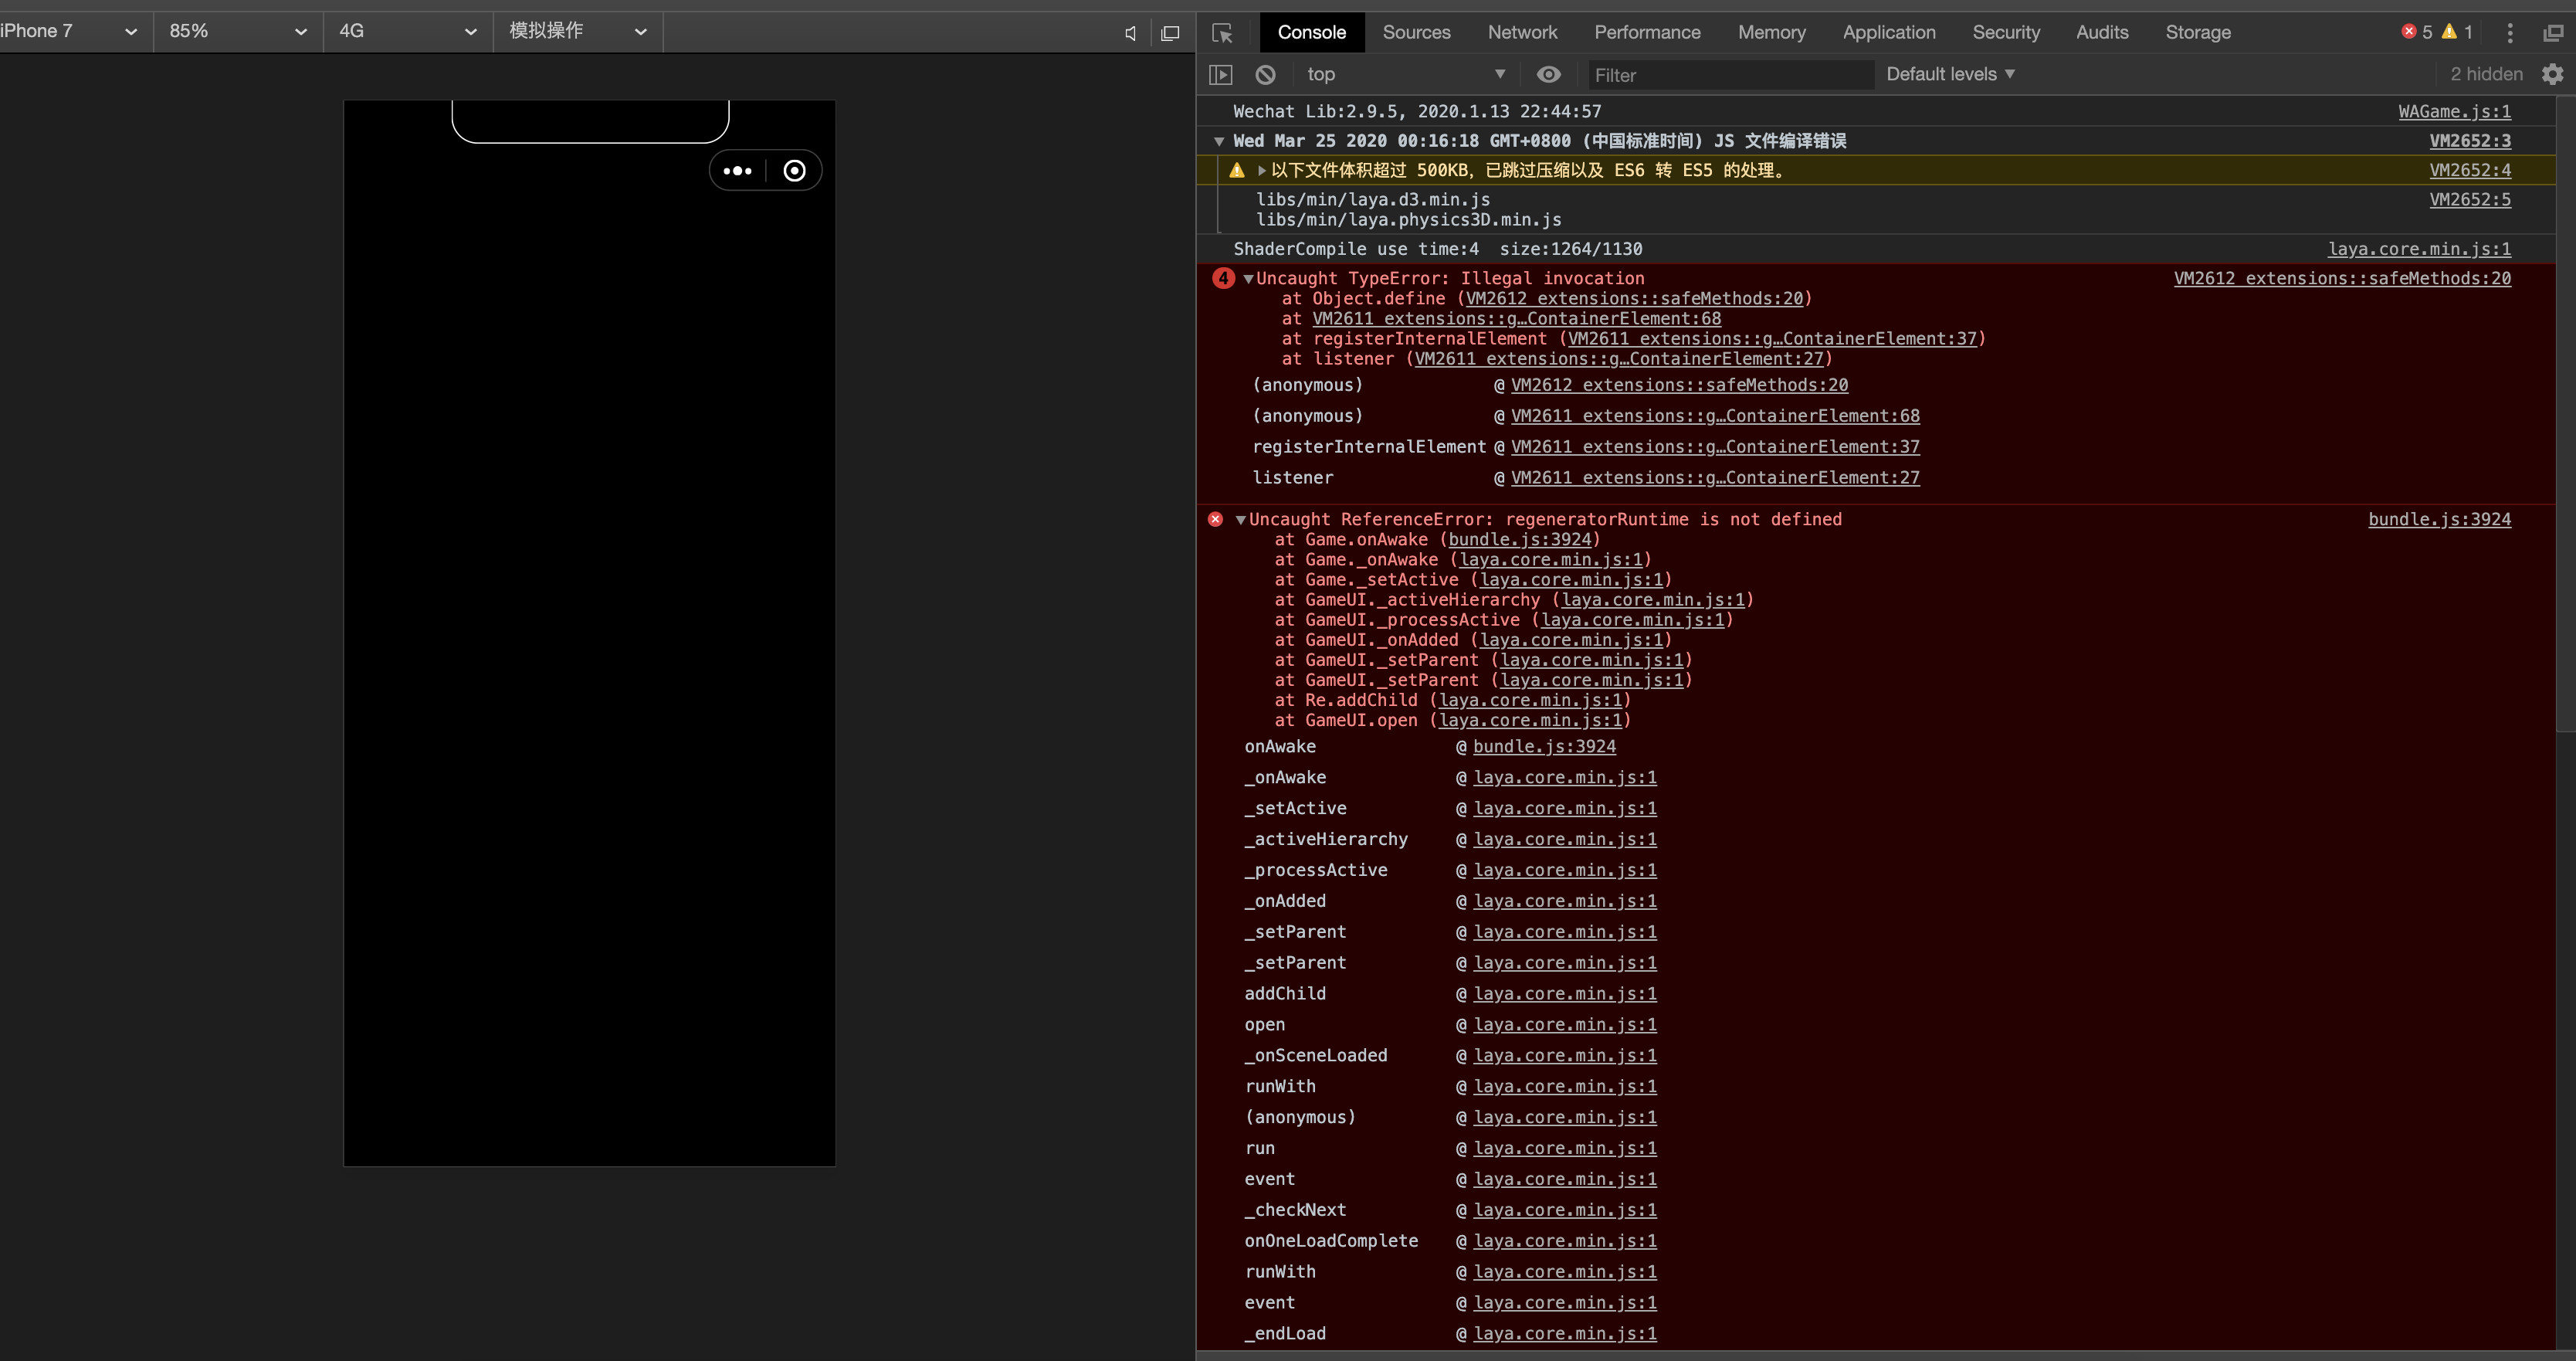Collapse the Illegal invocation error trace
Image resolution: width=2576 pixels, height=1361 pixels.
1248,279
